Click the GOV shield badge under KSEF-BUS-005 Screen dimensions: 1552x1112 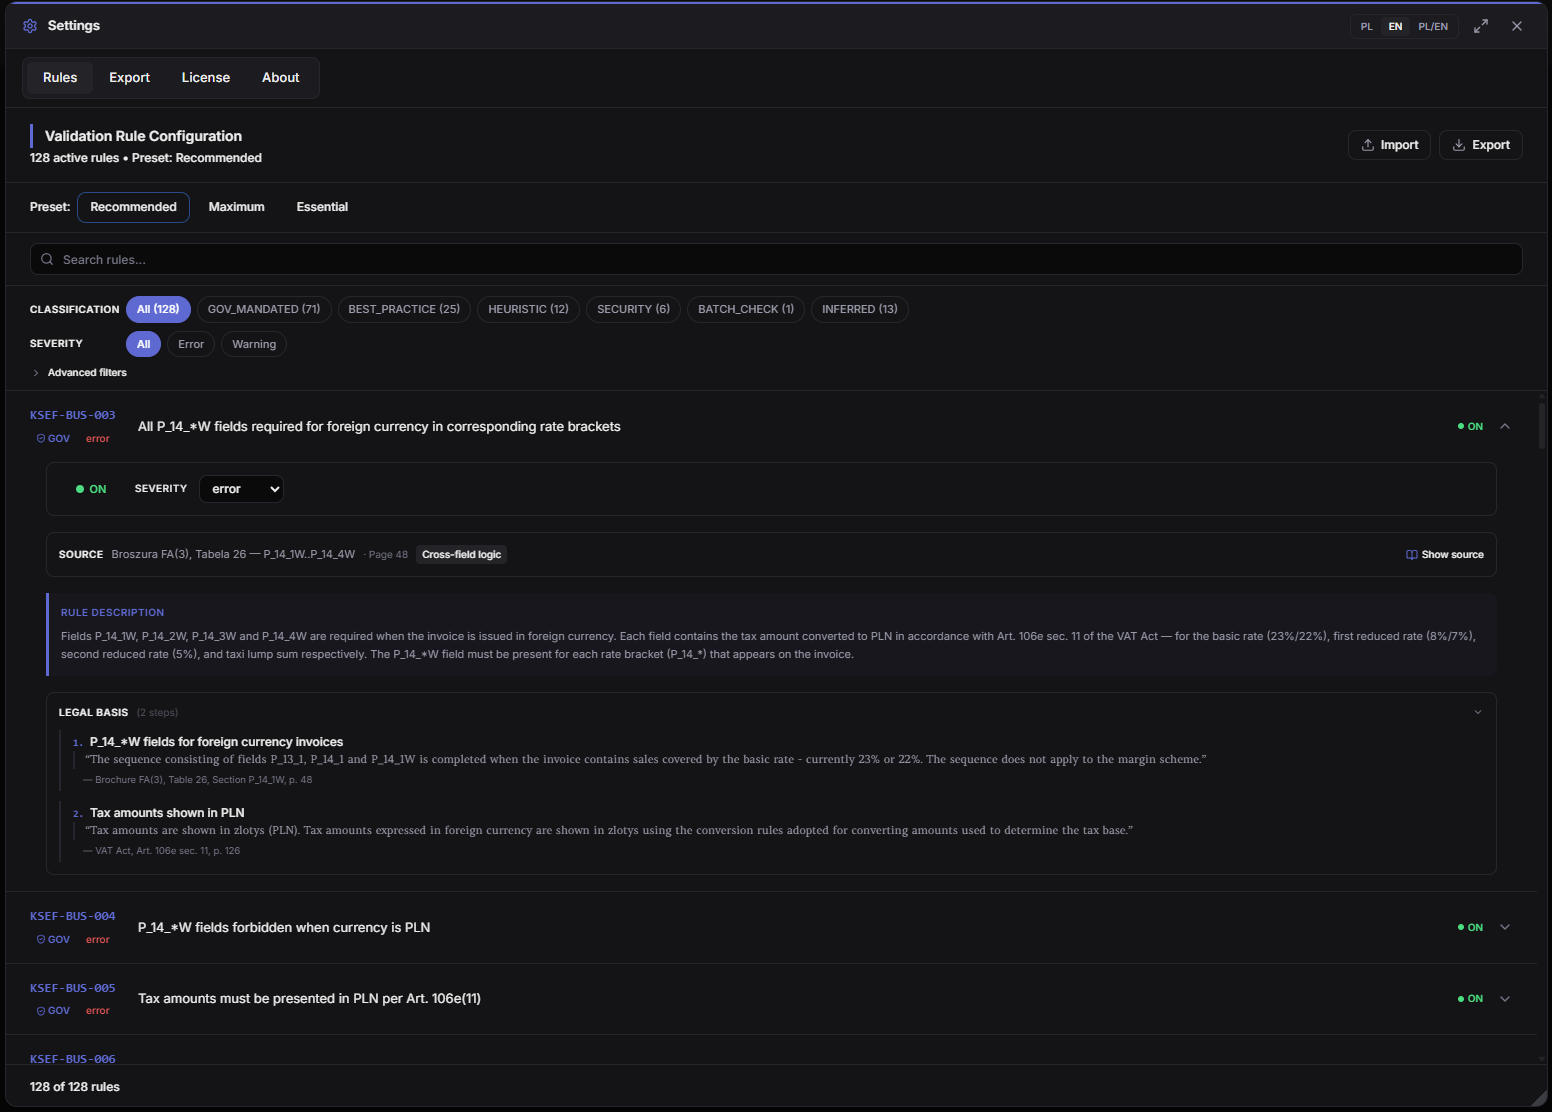54,1011
